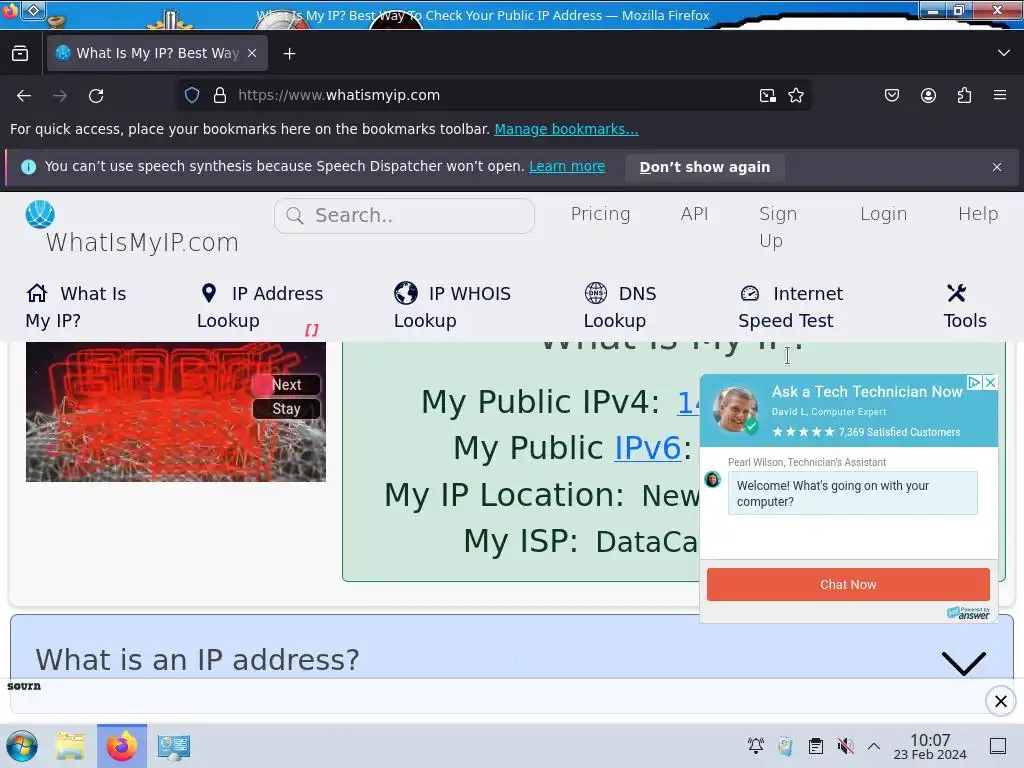Click the show desktop button

pos(998,746)
